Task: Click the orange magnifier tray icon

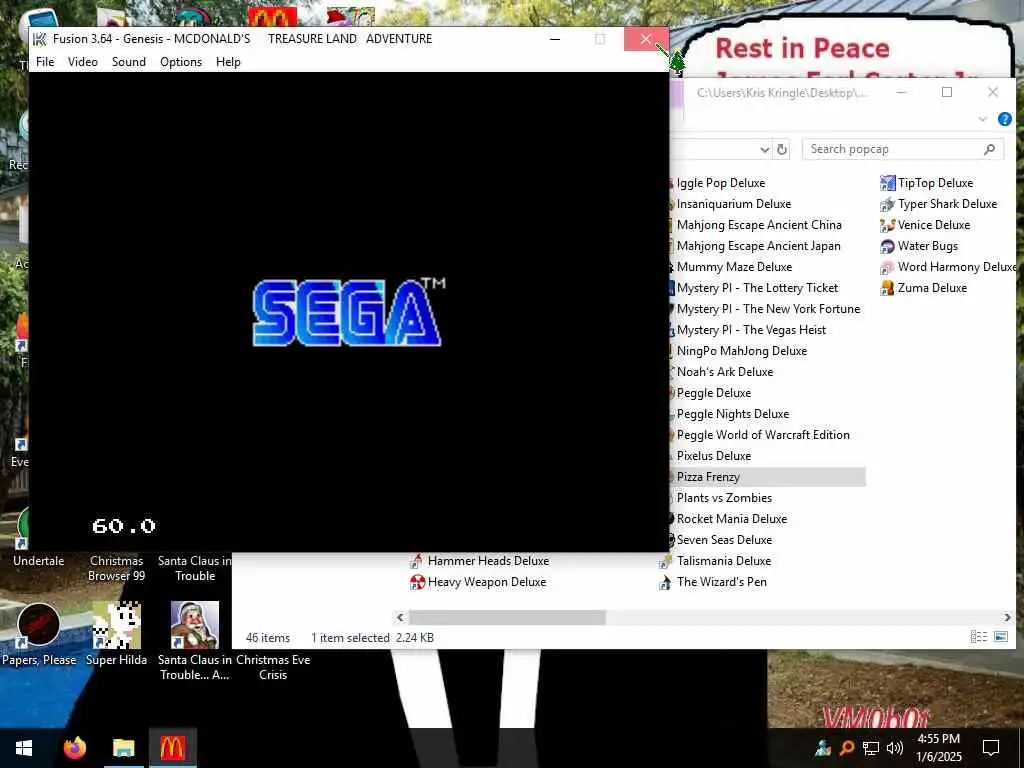Action: (846, 748)
